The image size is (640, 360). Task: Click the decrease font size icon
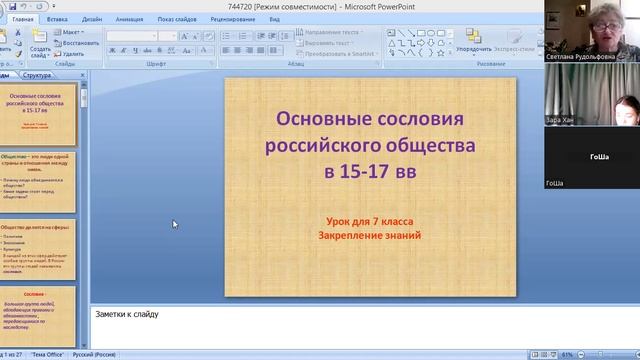click(196, 36)
